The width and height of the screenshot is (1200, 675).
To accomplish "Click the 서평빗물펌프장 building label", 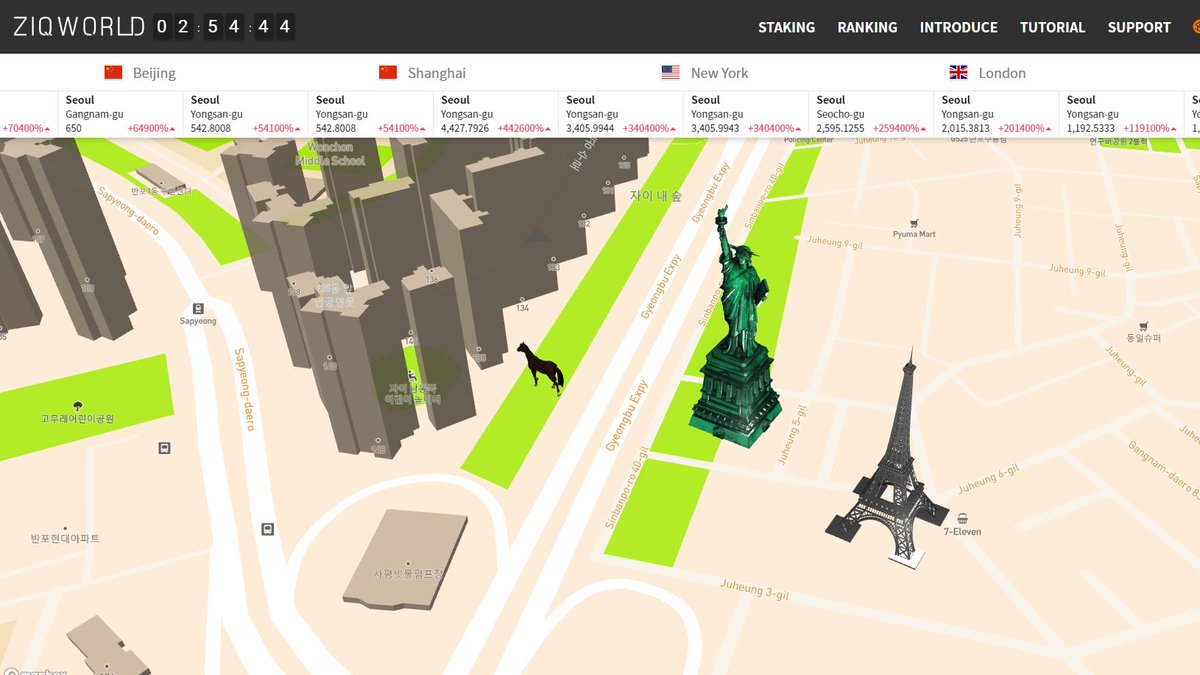I will pos(408,575).
